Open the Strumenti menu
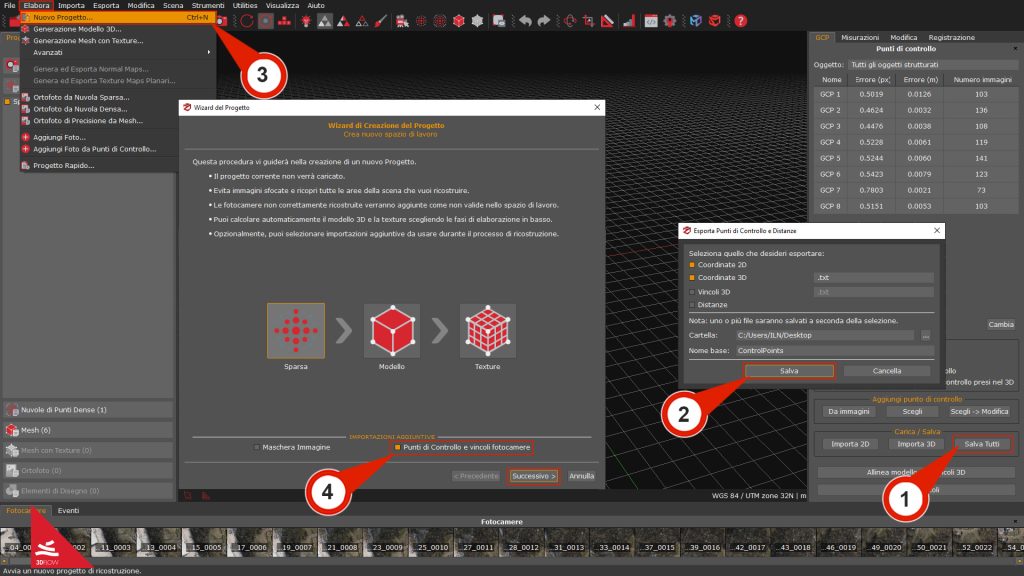 (208, 5)
